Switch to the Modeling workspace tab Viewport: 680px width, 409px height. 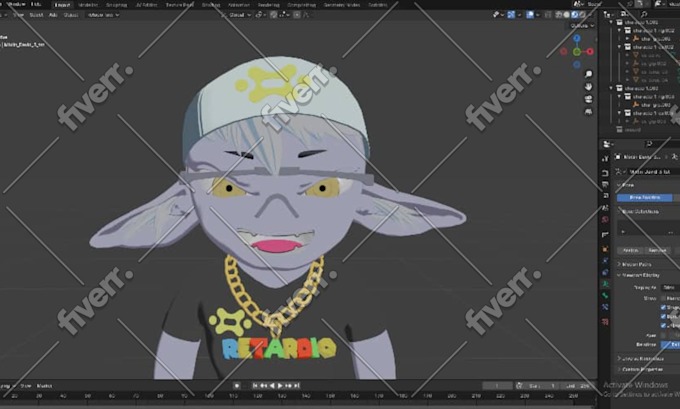pos(88,5)
